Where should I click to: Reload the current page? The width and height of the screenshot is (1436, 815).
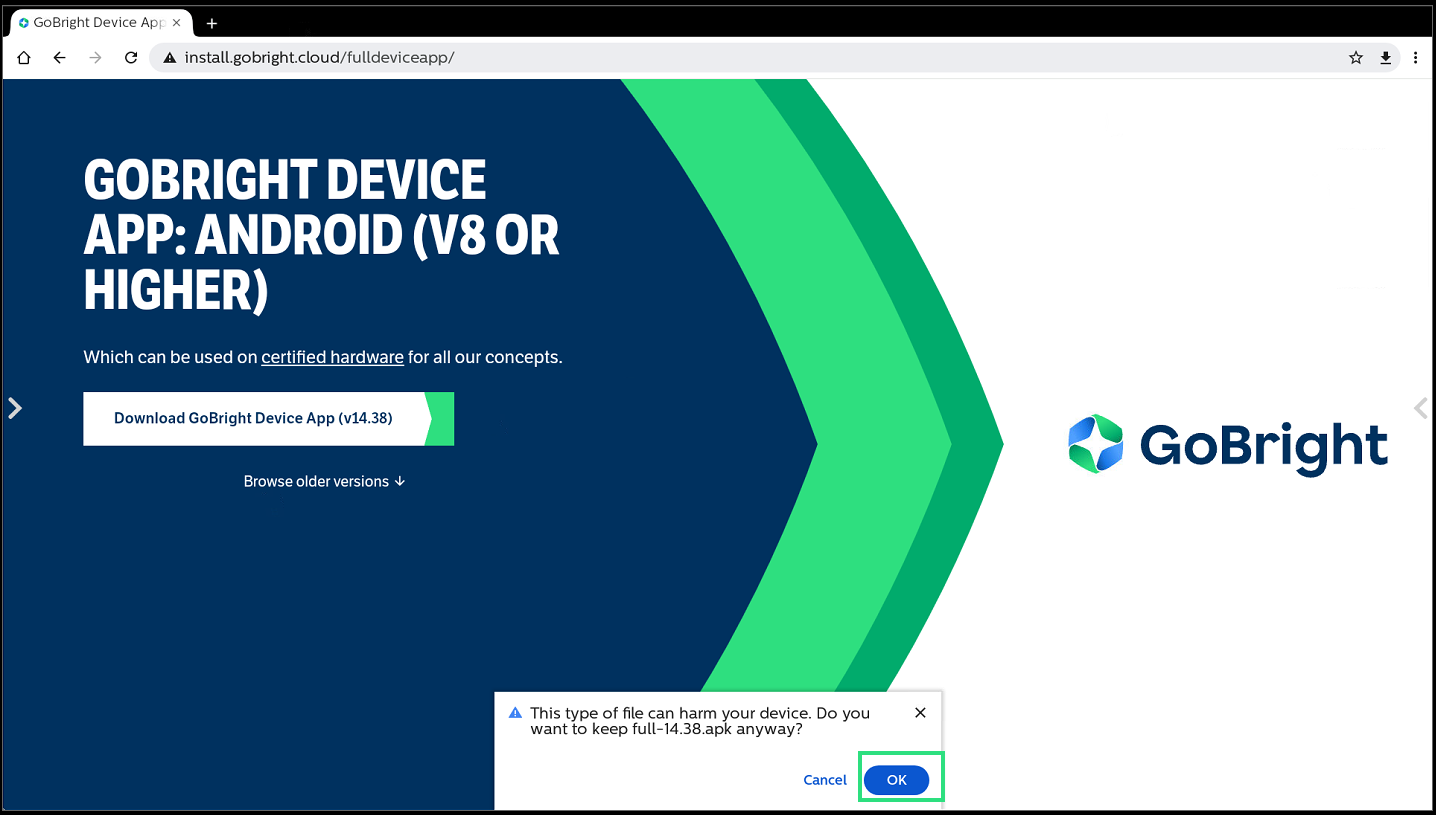pyautogui.click(x=130, y=58)
